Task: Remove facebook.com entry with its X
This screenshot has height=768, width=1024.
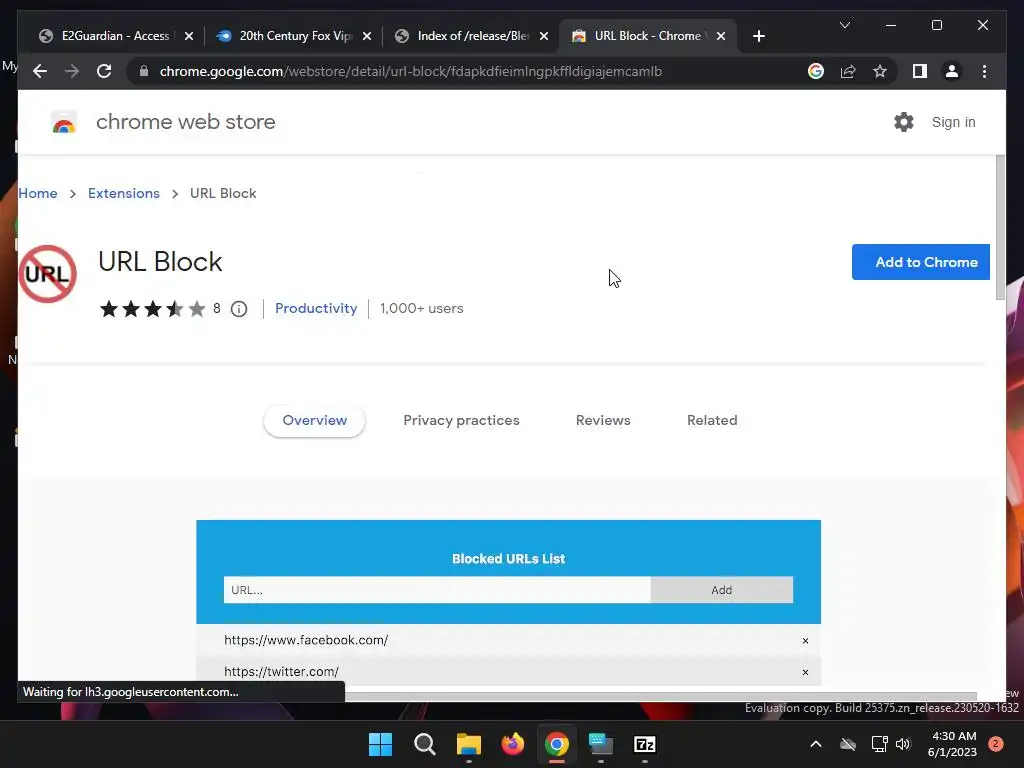Action: point(805,641)
